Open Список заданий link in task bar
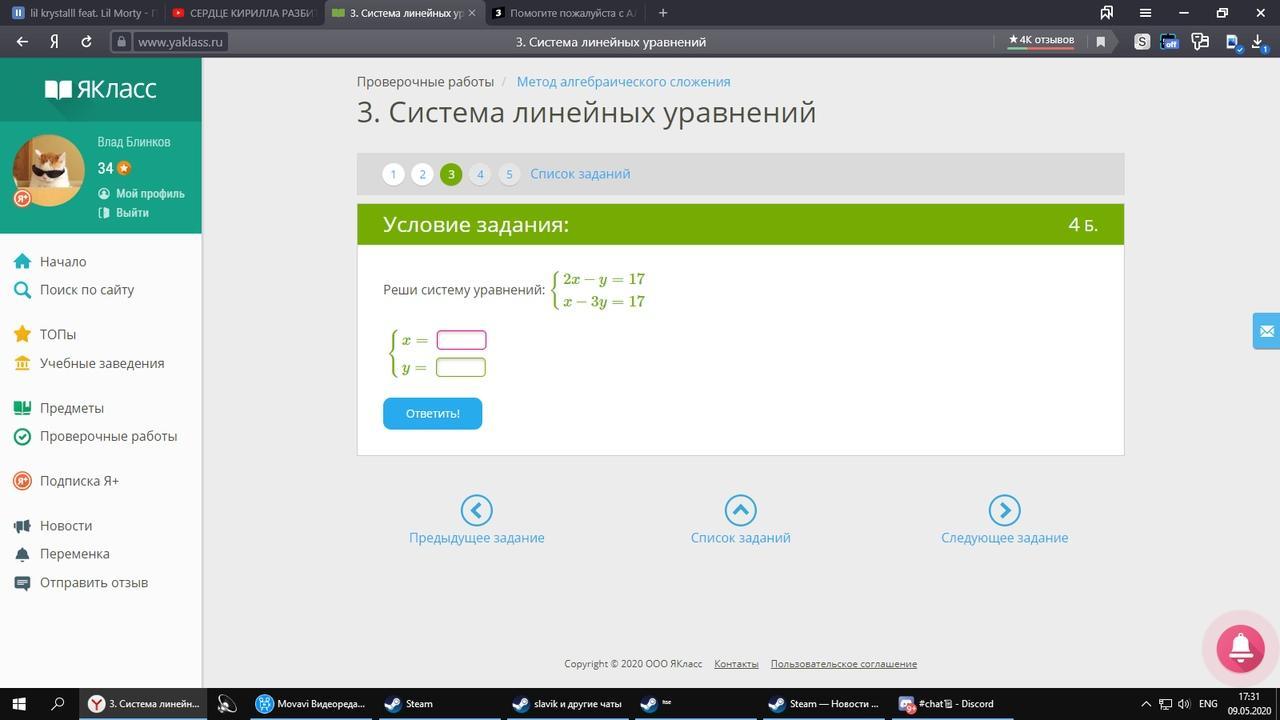Image resolution: width=1280 pixels, height=720 pixels. pyautogui.click(x=580, y=174)
